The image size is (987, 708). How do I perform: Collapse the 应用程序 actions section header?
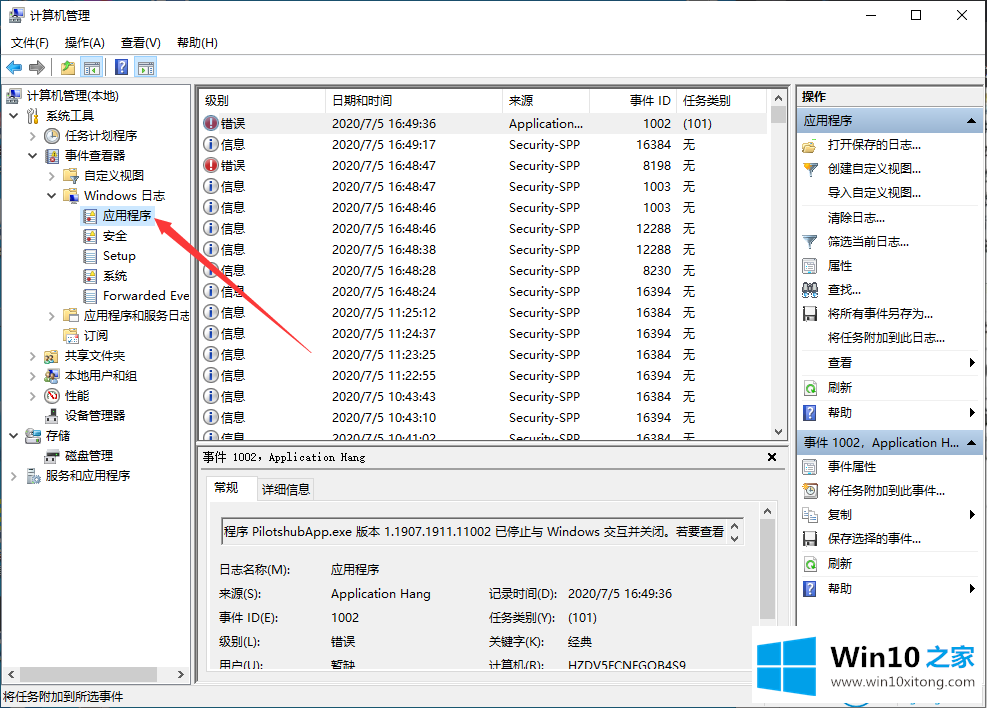point(971,121)
